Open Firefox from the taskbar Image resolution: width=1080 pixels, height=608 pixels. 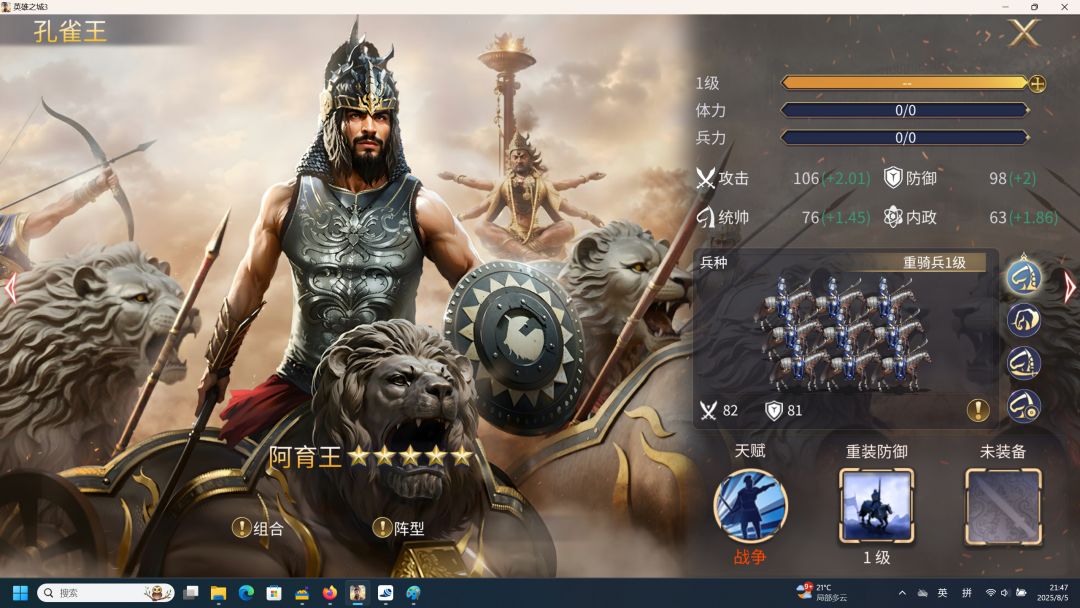(x=329, y=593)
